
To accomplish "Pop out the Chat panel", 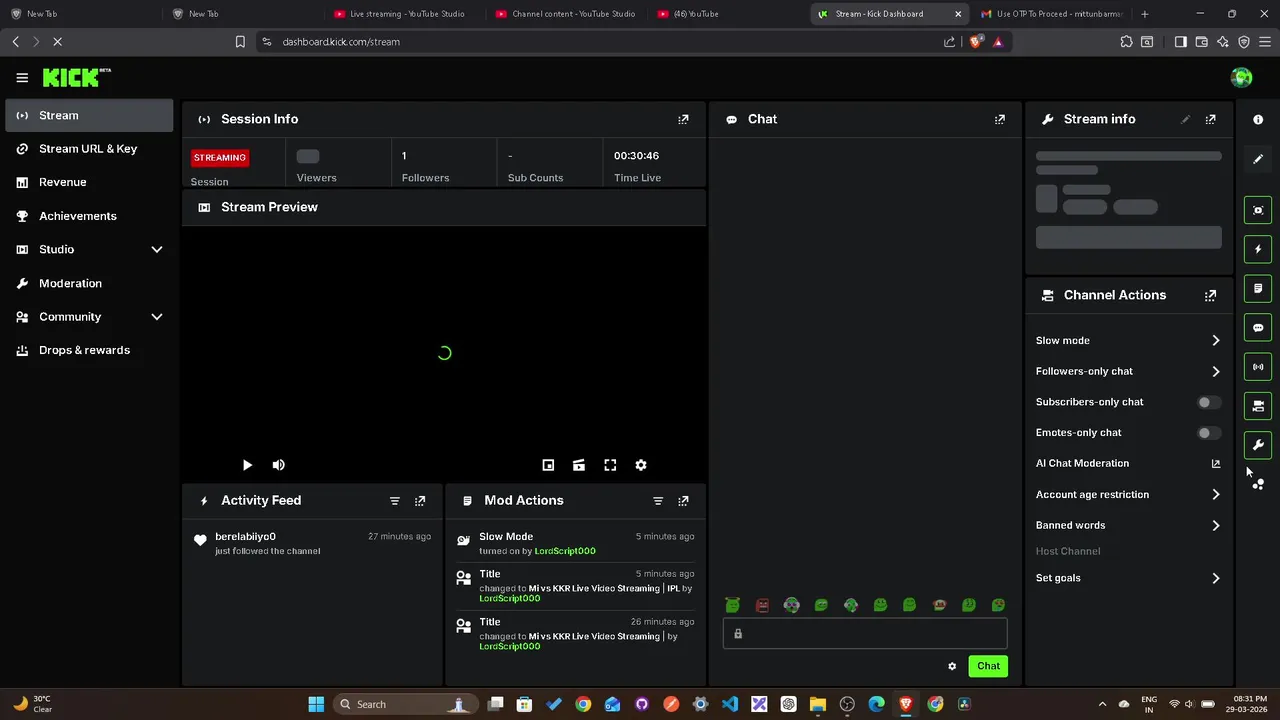I will pos(999,119).
